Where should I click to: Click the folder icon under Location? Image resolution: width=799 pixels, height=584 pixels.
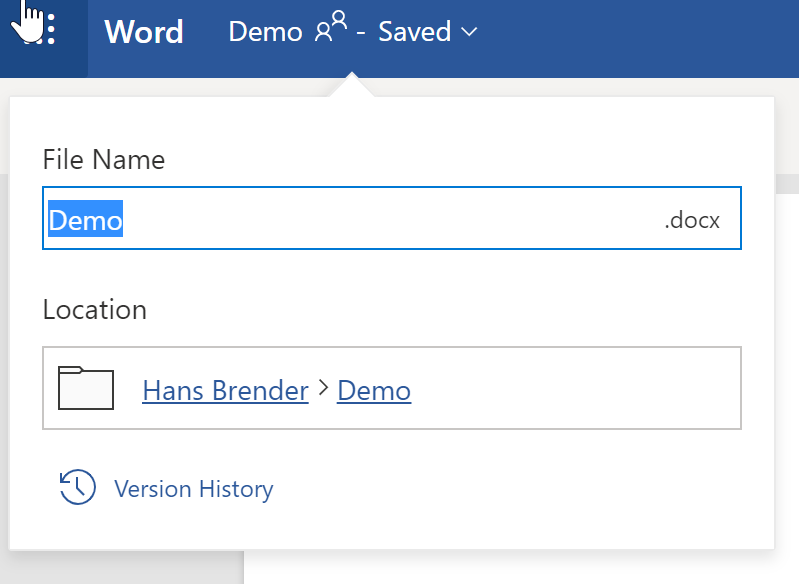click(x=86, y=388)
